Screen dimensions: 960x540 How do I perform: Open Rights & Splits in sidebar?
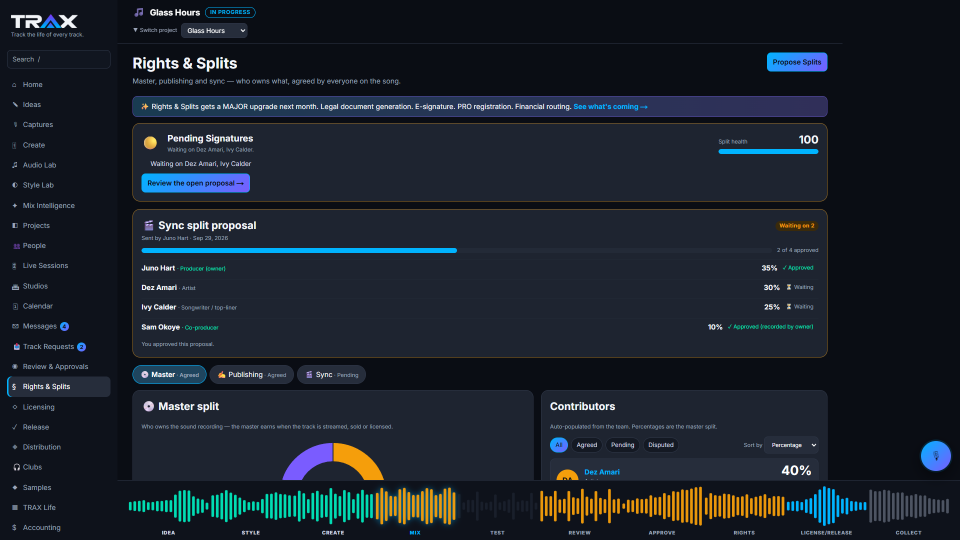(59, 387)
